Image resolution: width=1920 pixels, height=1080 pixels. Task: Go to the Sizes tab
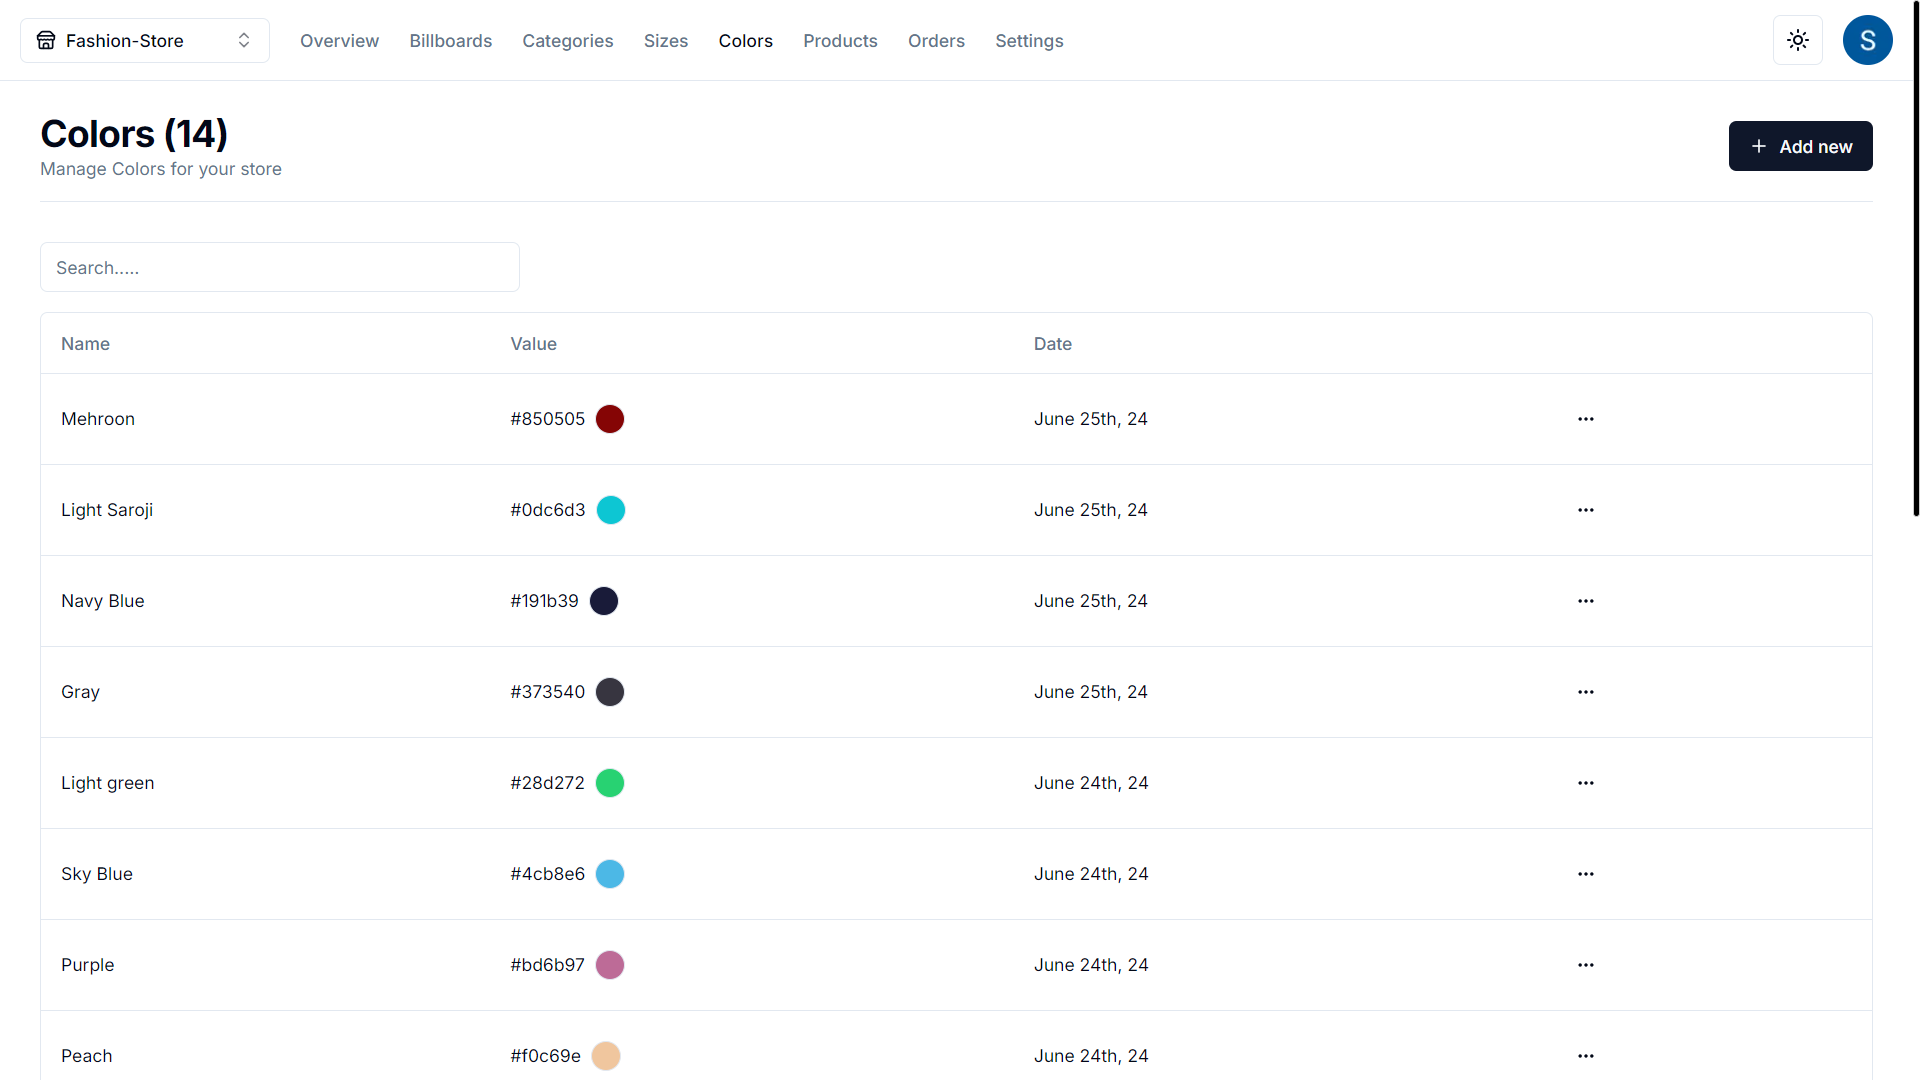click(x=666, y=41)
